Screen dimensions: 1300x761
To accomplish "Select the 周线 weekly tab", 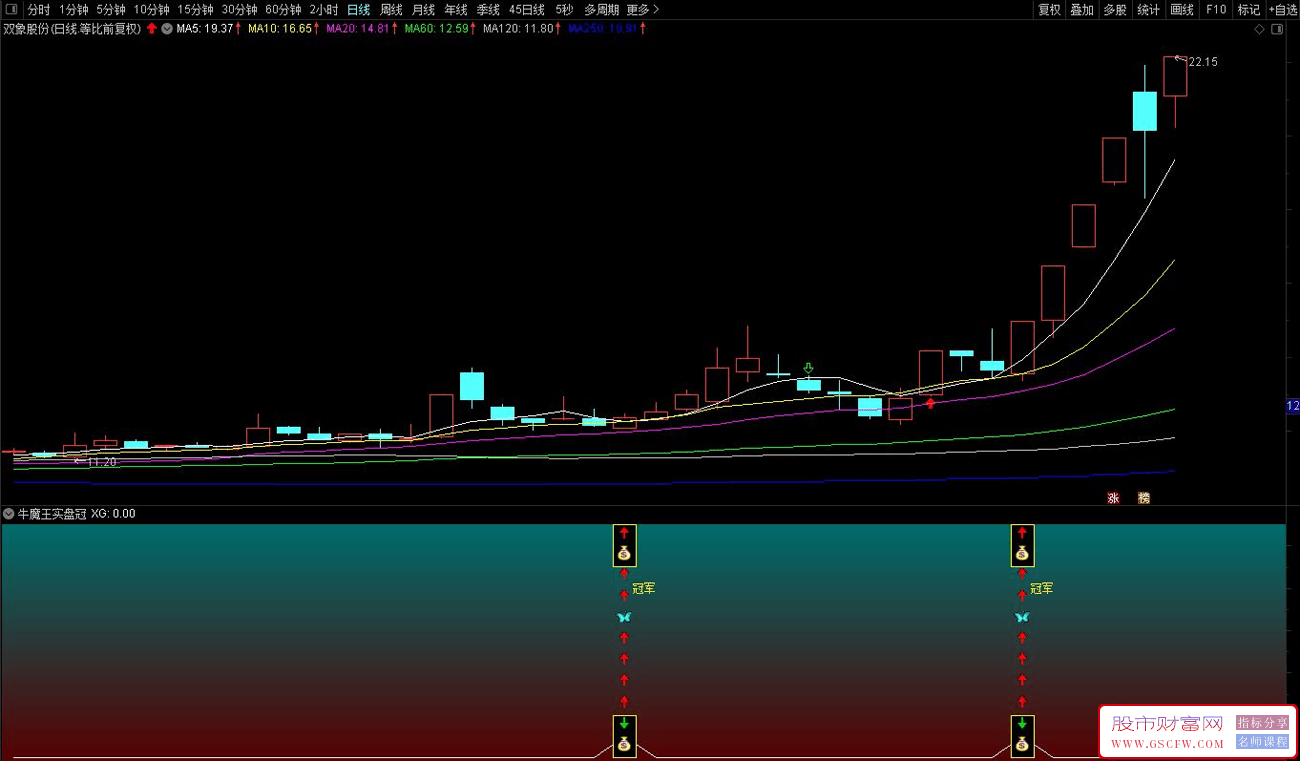I will [391, 9].
